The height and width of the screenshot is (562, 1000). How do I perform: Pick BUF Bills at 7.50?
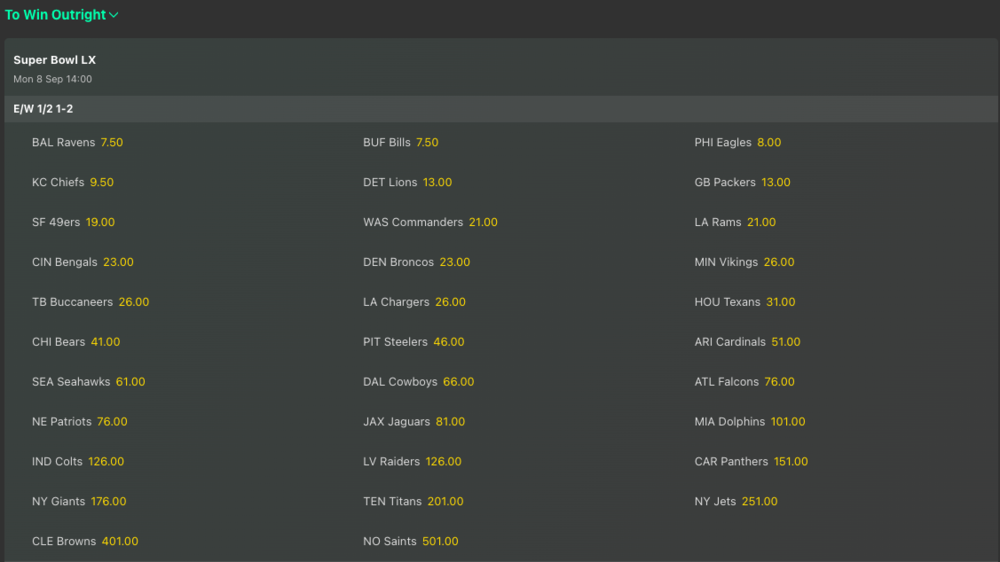[401, 142]
